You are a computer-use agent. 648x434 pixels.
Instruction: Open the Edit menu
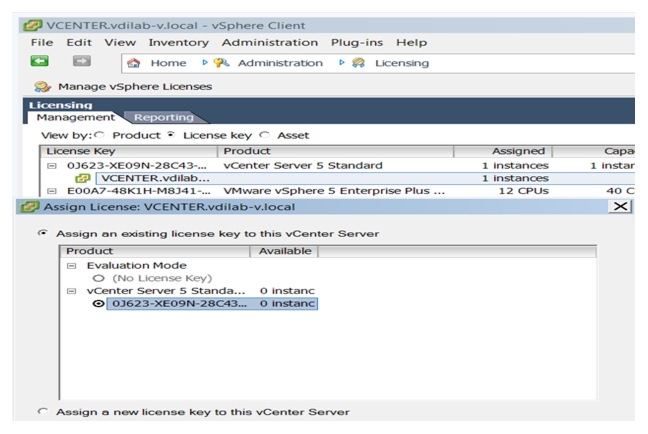pos(79,43)
